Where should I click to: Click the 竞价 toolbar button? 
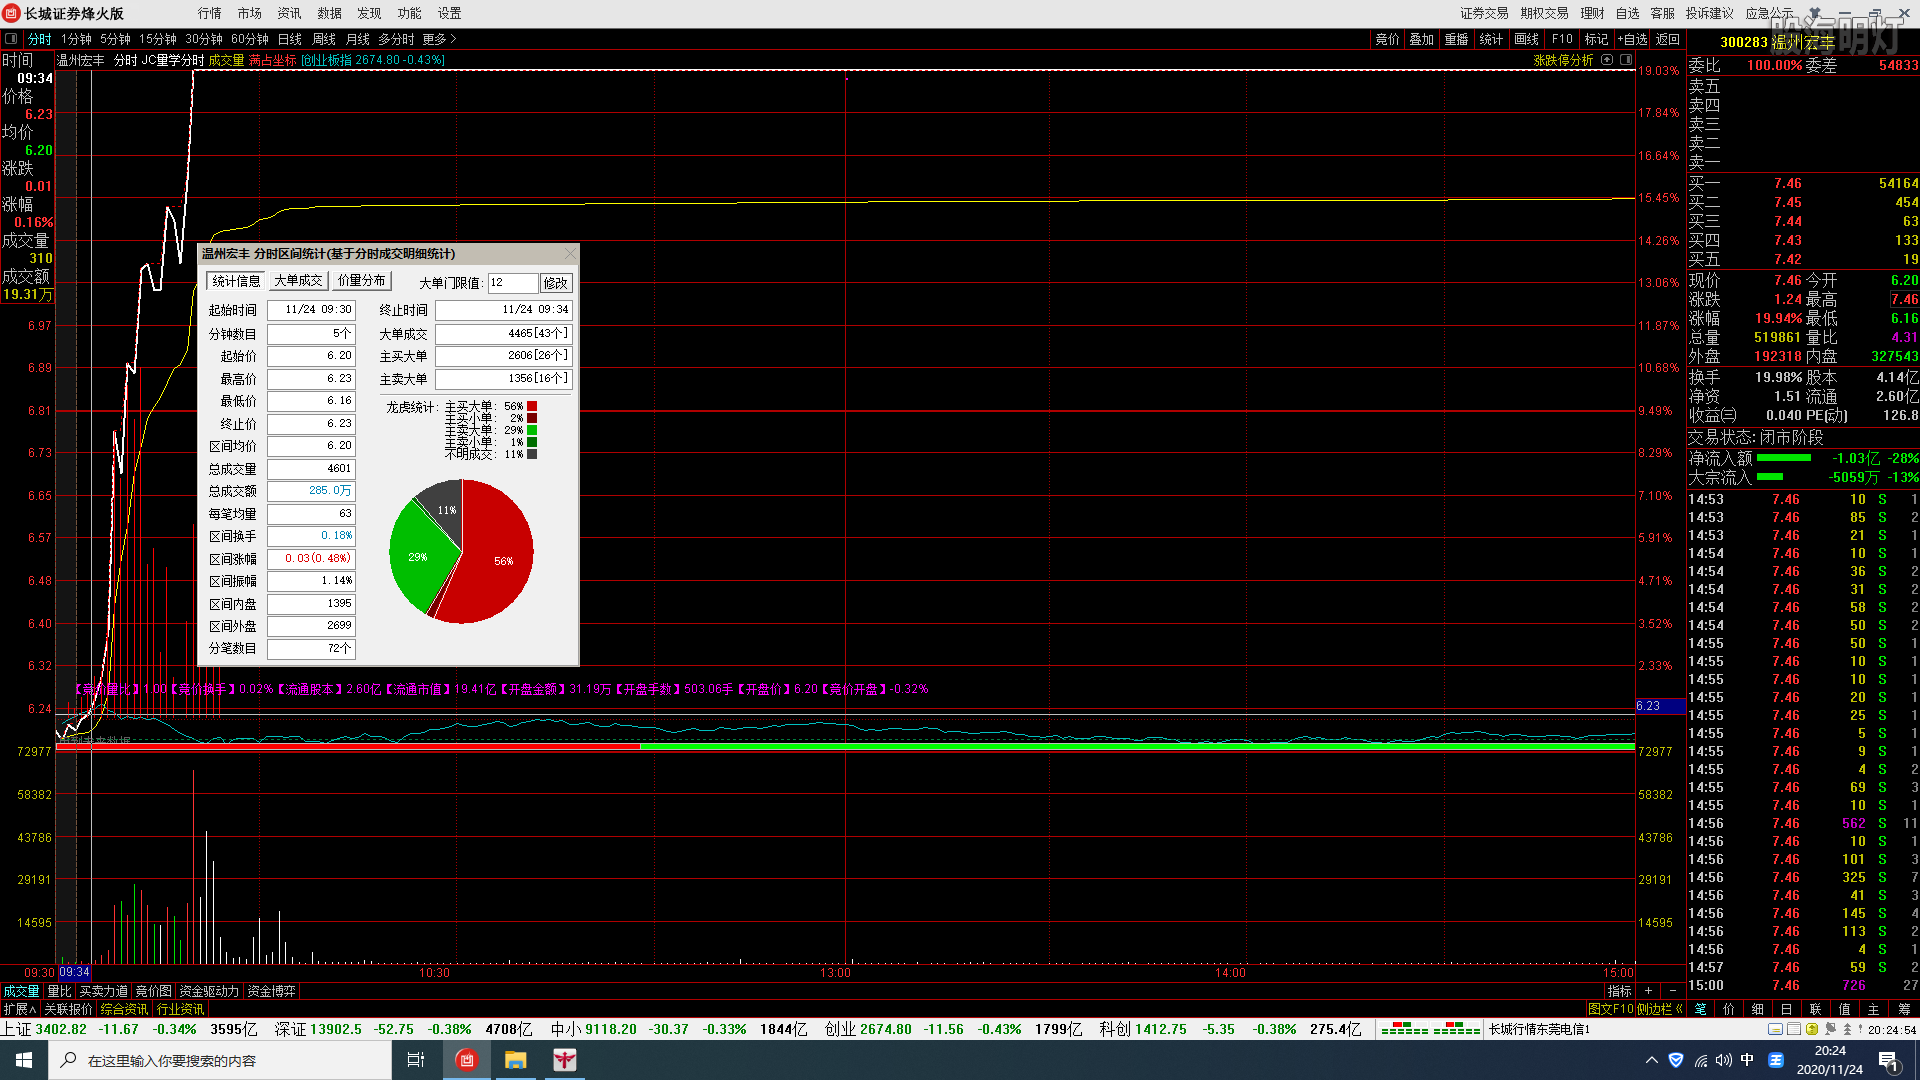coord(1387,39)
